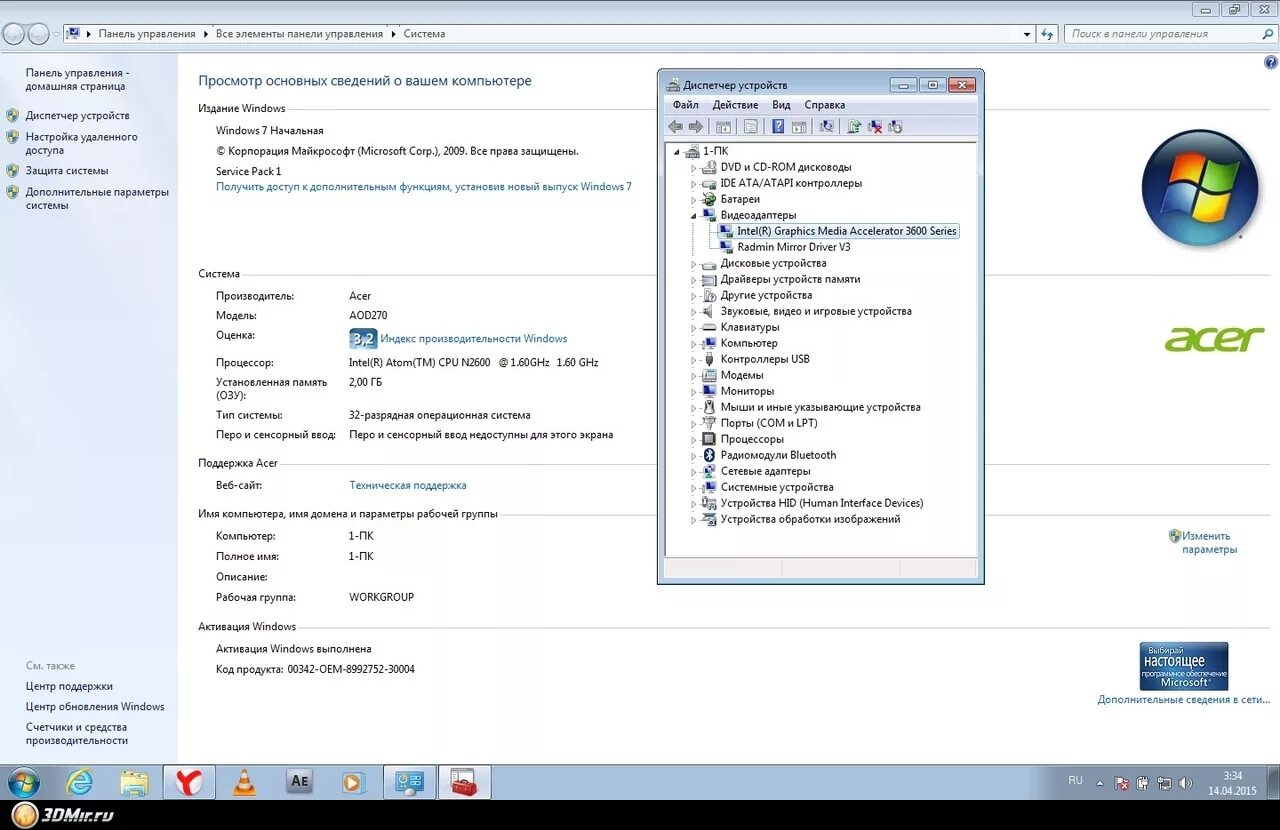
Task: Toggle the console tree pane in Device Manager's toolbar
Action: (723, 126)
